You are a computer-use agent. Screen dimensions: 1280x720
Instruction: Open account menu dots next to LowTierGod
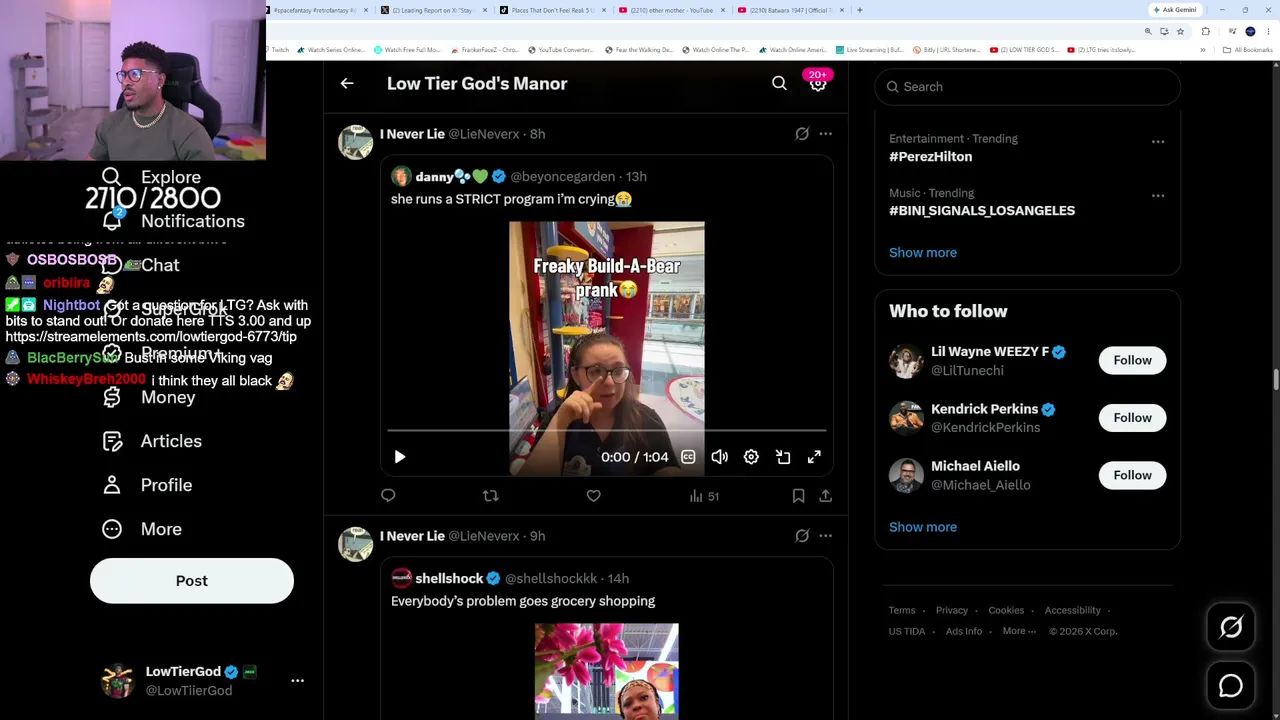[297, 680]
